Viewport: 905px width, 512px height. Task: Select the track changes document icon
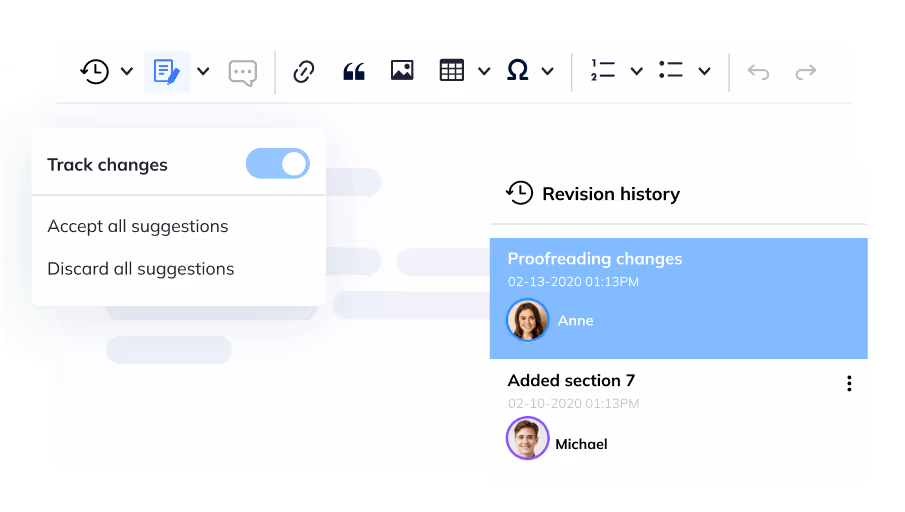tap(166, 71)
